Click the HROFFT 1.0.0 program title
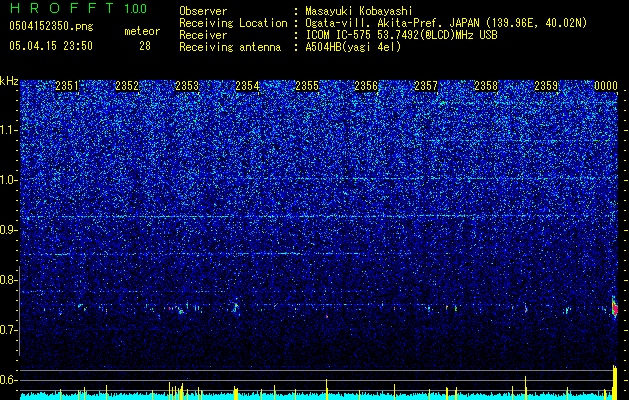The width and height of the screenshot is (629, 400). coord(78,8)
